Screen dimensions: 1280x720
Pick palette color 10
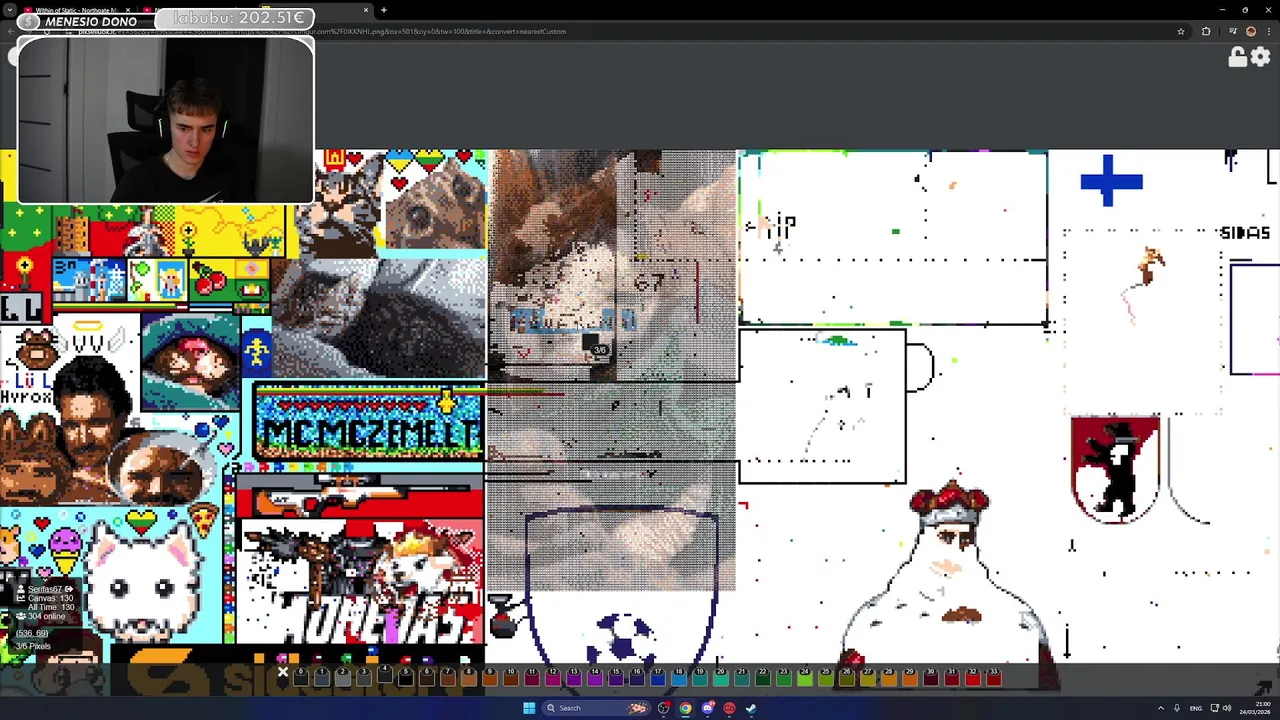pyautogui.click(x=510, y=678)
